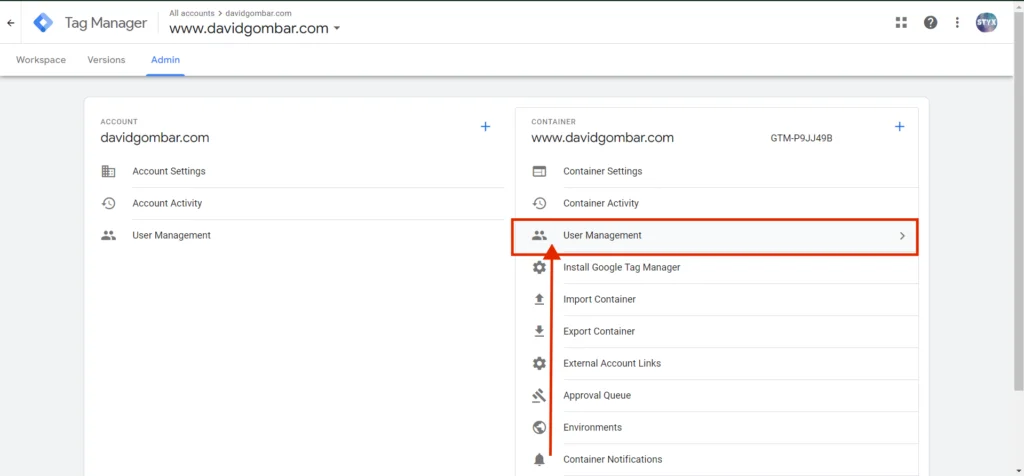
Task: Click the Environments globe icon
Action: pos(539,427)
